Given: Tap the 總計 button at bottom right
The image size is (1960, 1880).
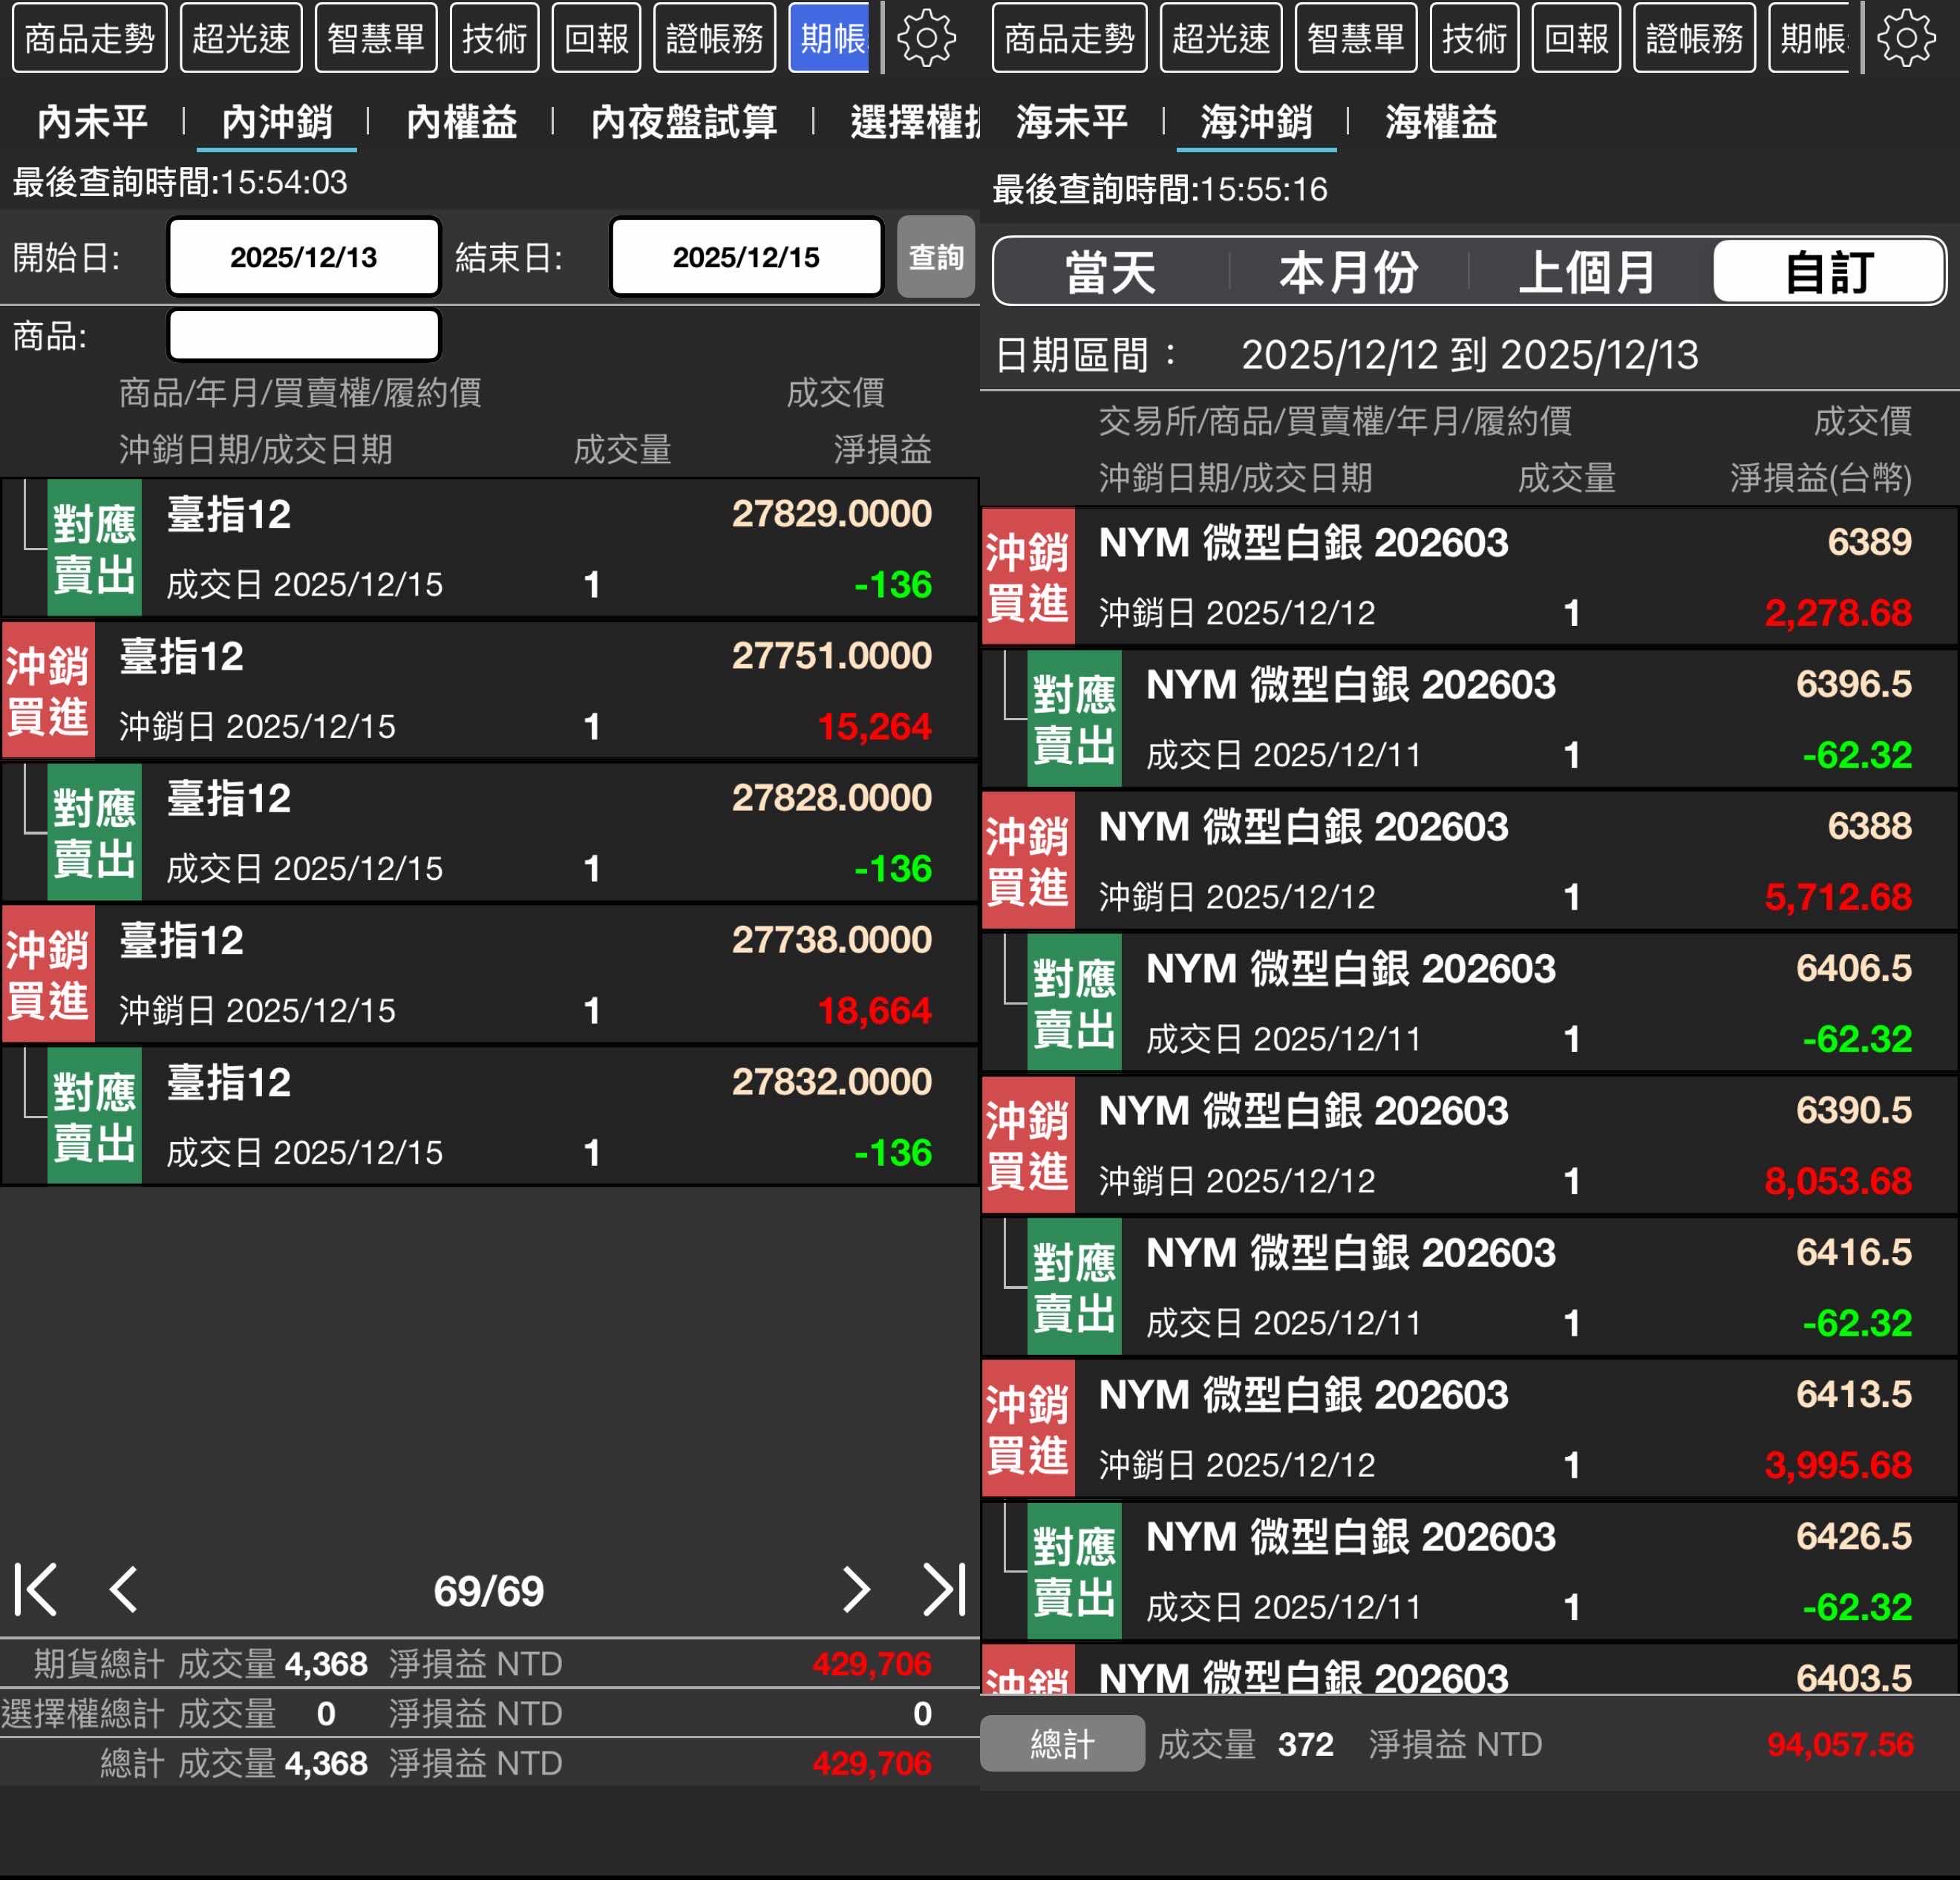Looking at the screenshot, I should (1062, 1744).
